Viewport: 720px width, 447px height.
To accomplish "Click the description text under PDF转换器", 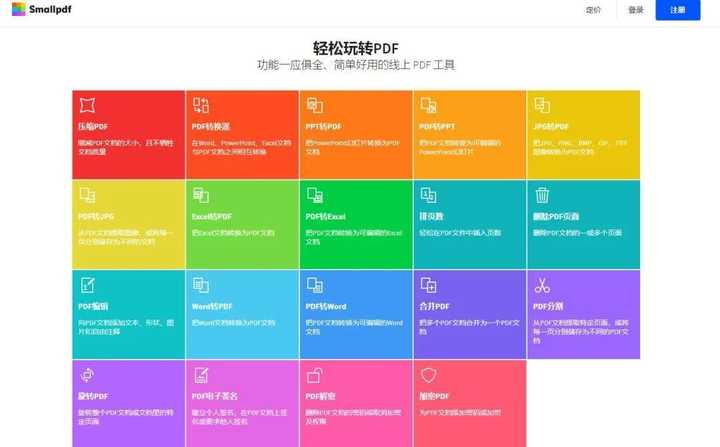I will [242, 147].
